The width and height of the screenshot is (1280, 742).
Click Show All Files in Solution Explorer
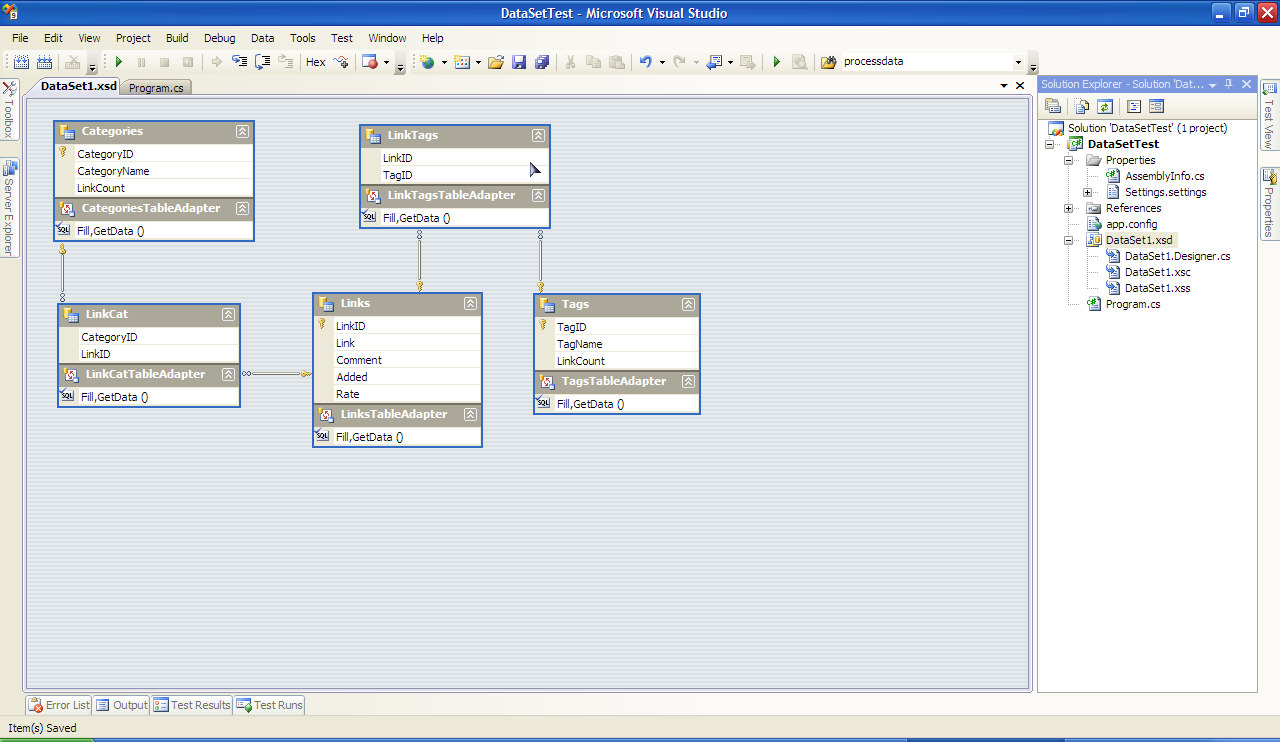tap(1082, 106)
